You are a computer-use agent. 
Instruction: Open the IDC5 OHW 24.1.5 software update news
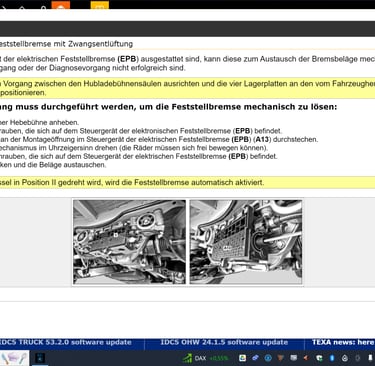[x=224, y=342]
